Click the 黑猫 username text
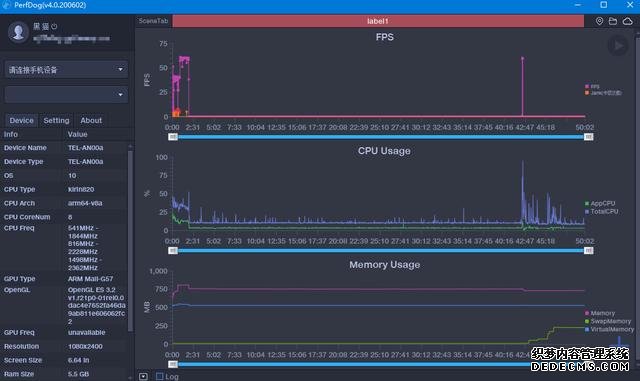Screen dimensions: 640x381 [41, 27]
